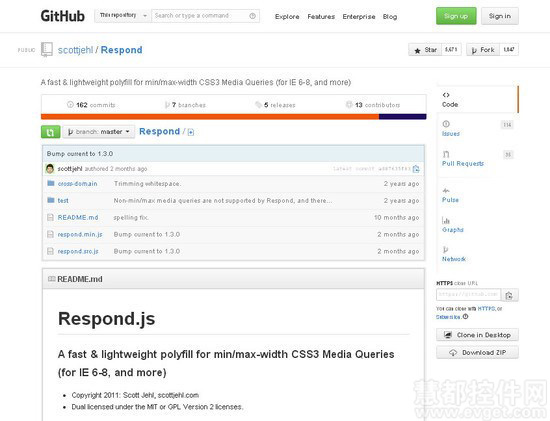Open the Bump current to 1.3.0 commit title
This screenshot has width=550, height=421.
point(80,154)
